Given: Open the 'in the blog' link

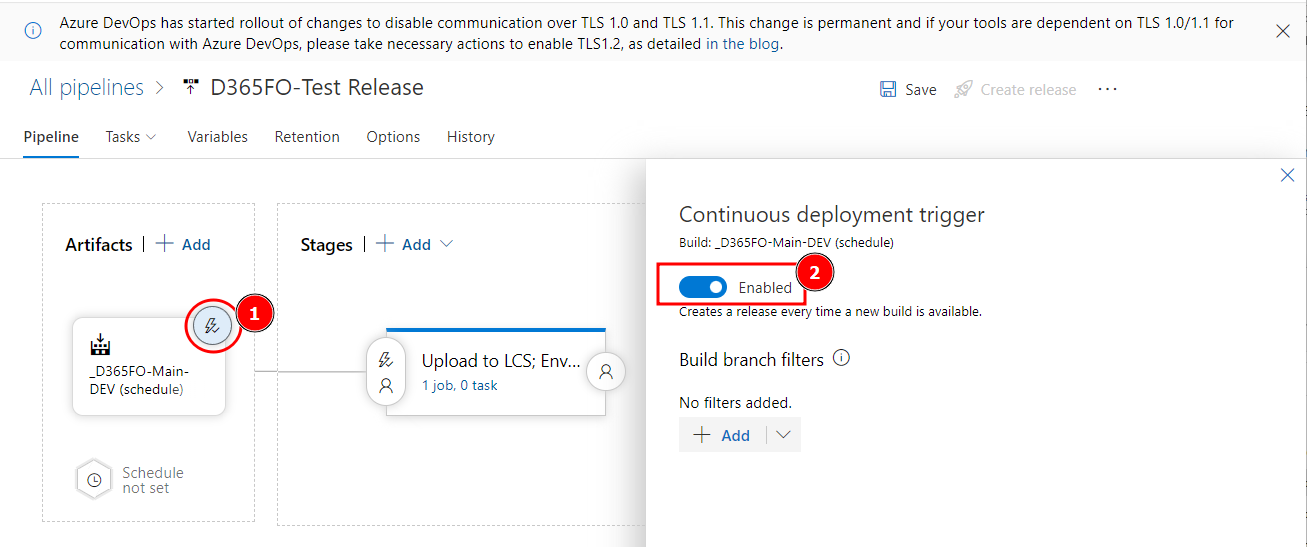Looking at the screenshot, I should point(743,43).
